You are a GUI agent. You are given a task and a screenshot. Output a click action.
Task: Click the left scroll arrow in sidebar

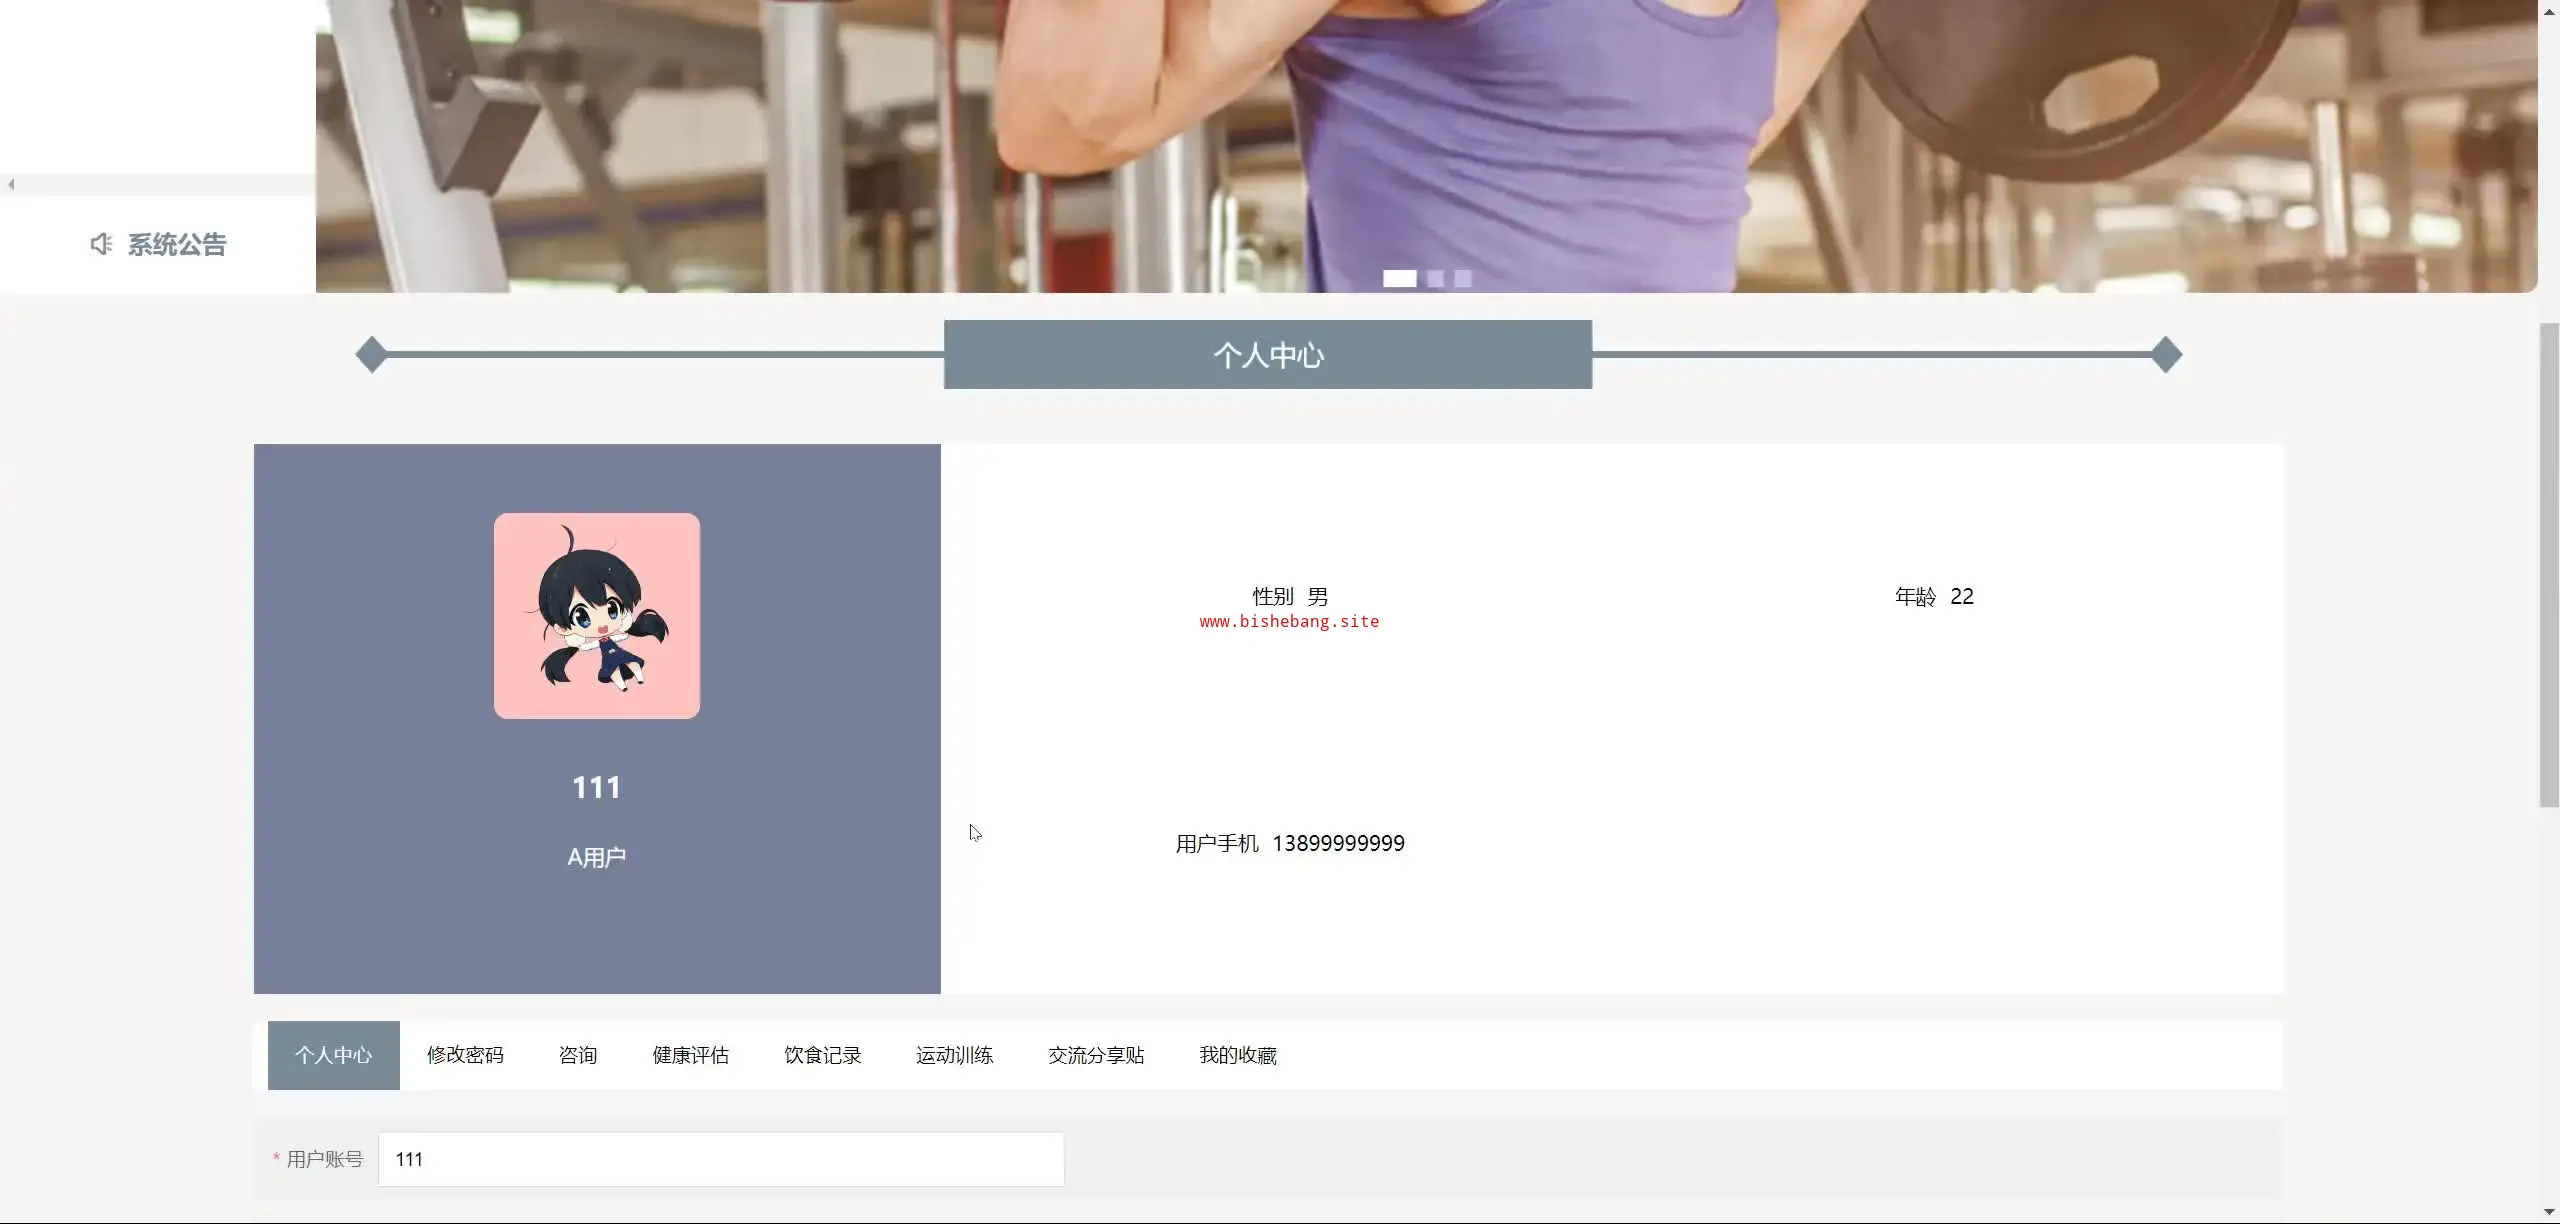point(11,184)
